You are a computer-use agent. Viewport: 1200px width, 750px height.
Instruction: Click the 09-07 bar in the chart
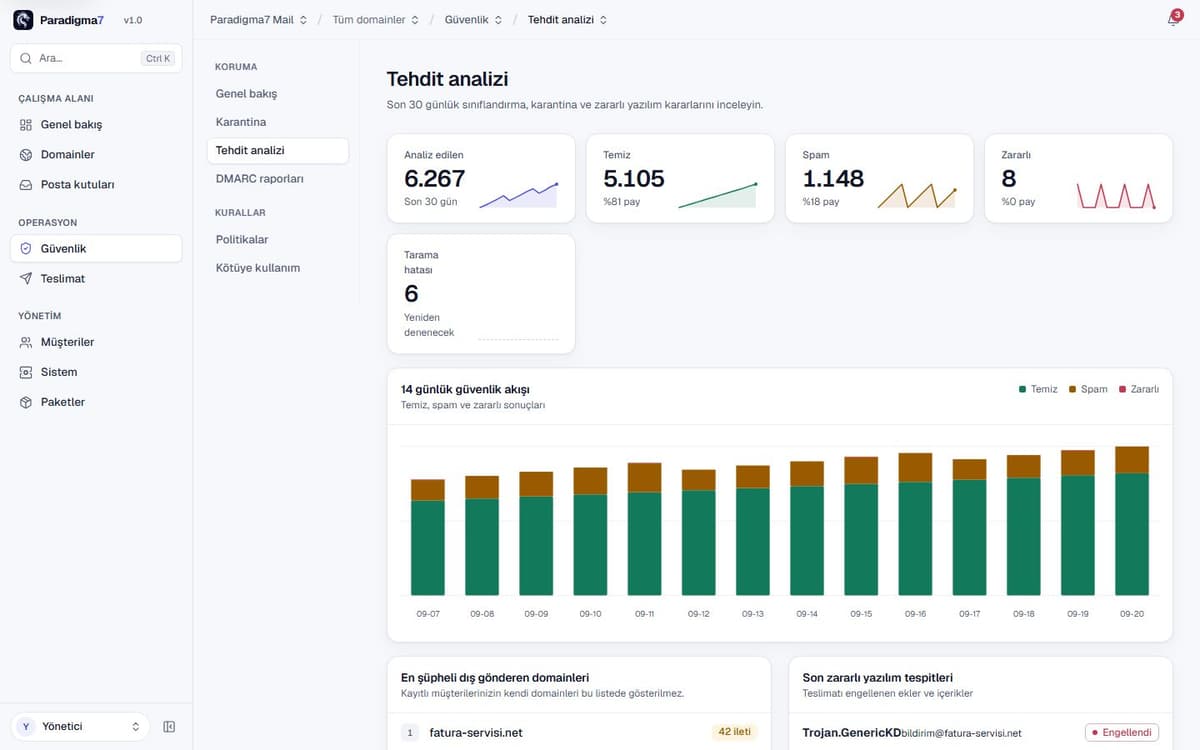(428, 538)
